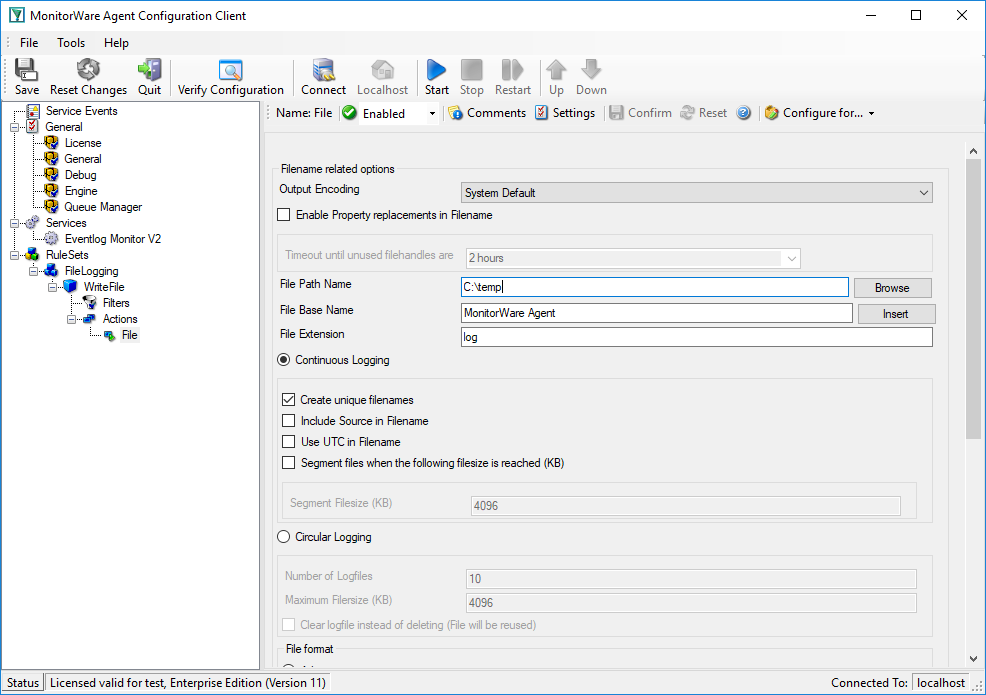986x695 pixels.
Task: Toggle Clear logfile instead of deleting checkbox
Action: 289,625
